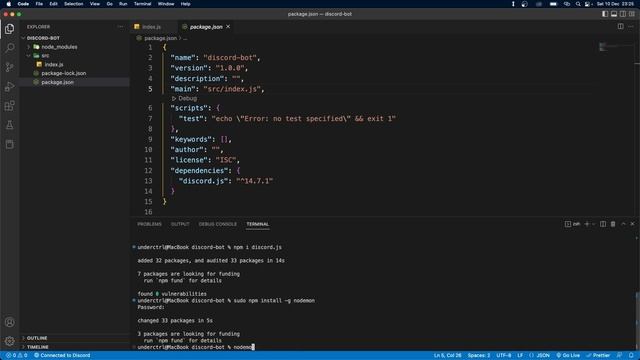This screenshot has height=360, width=640.
Task: Select the TERMINAL panel tab
Action: coord(258,224)
